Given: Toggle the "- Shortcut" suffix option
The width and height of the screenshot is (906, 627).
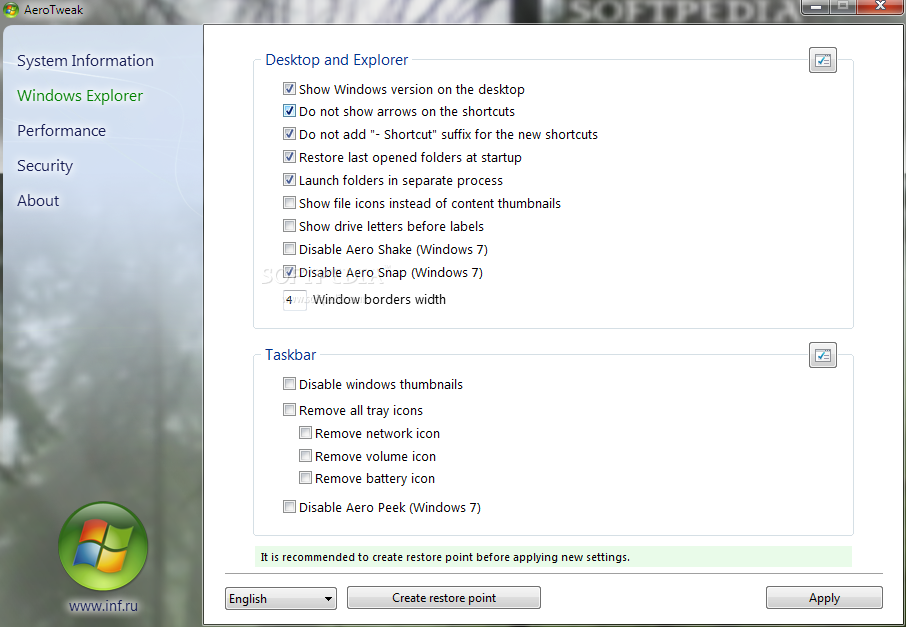Looking at the screenshot, I should (289, 134).
